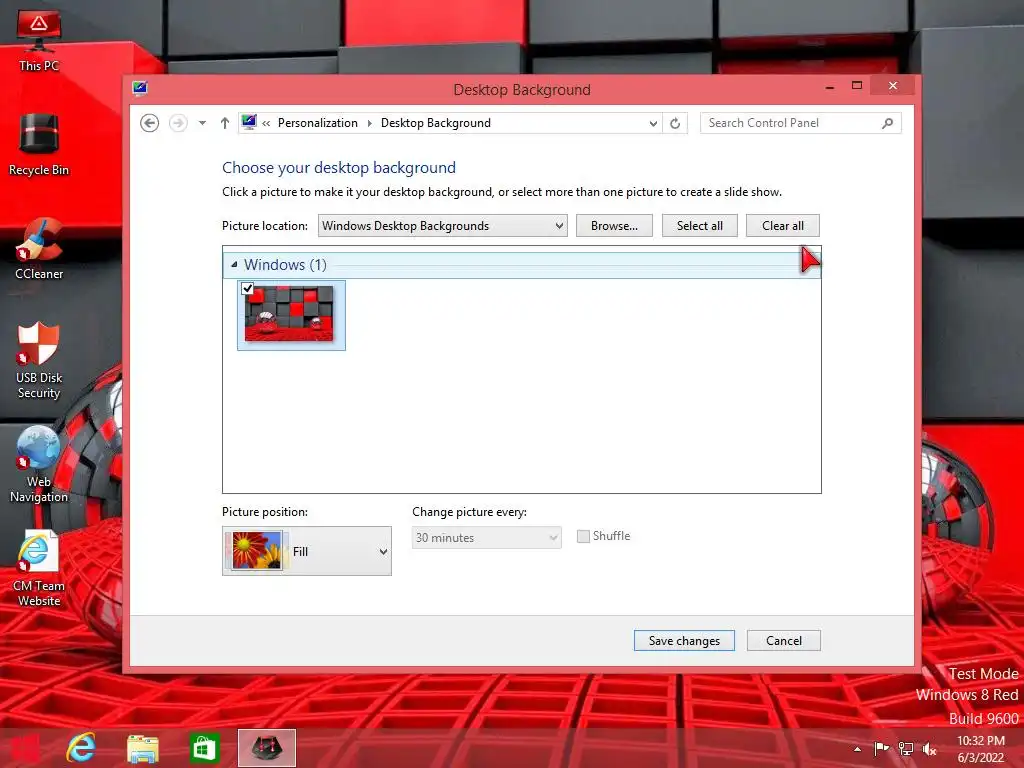This screenshot has width=1024, height=768.
Task: Click the Desktop Background breadcrumb
Action: click(436, 123)
